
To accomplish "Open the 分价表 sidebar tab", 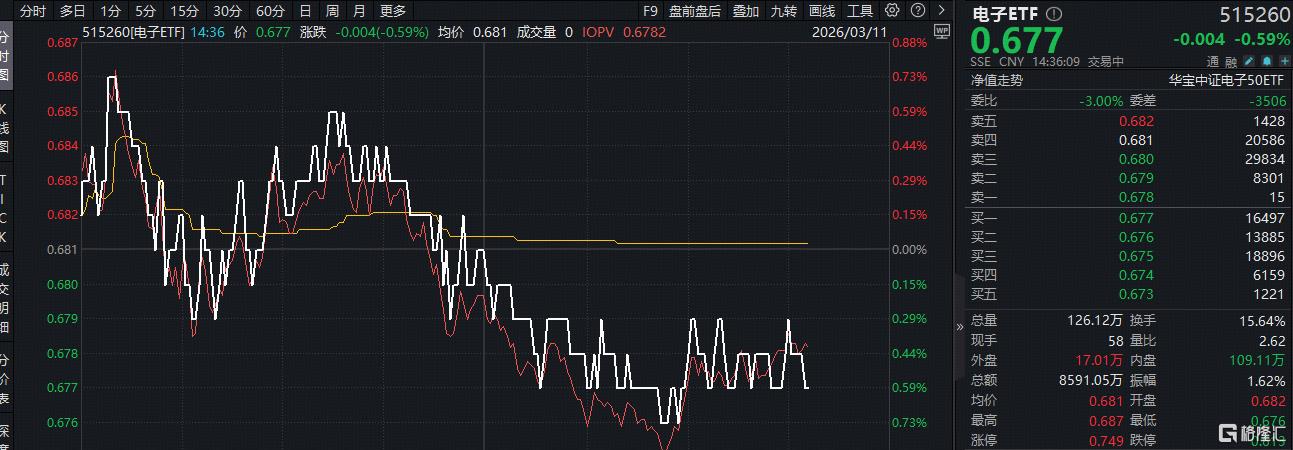I will pos(6,381).
